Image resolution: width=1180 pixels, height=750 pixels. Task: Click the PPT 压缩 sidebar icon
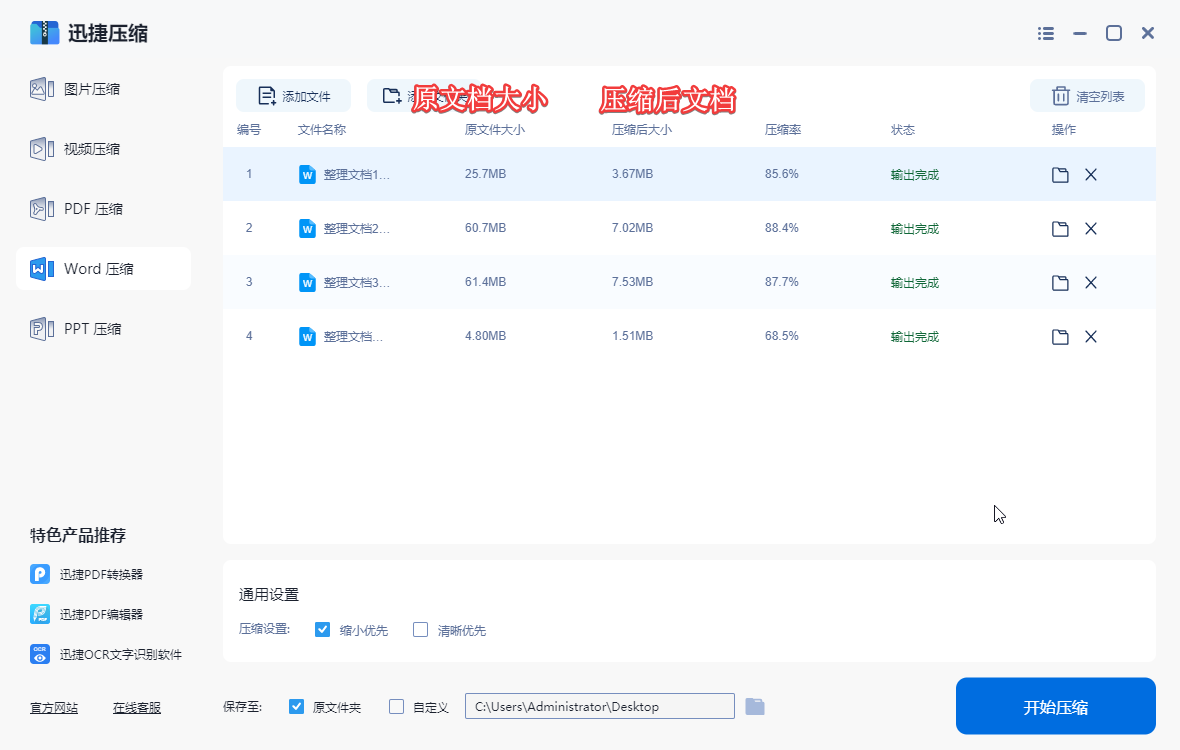(x=41, y=329)
